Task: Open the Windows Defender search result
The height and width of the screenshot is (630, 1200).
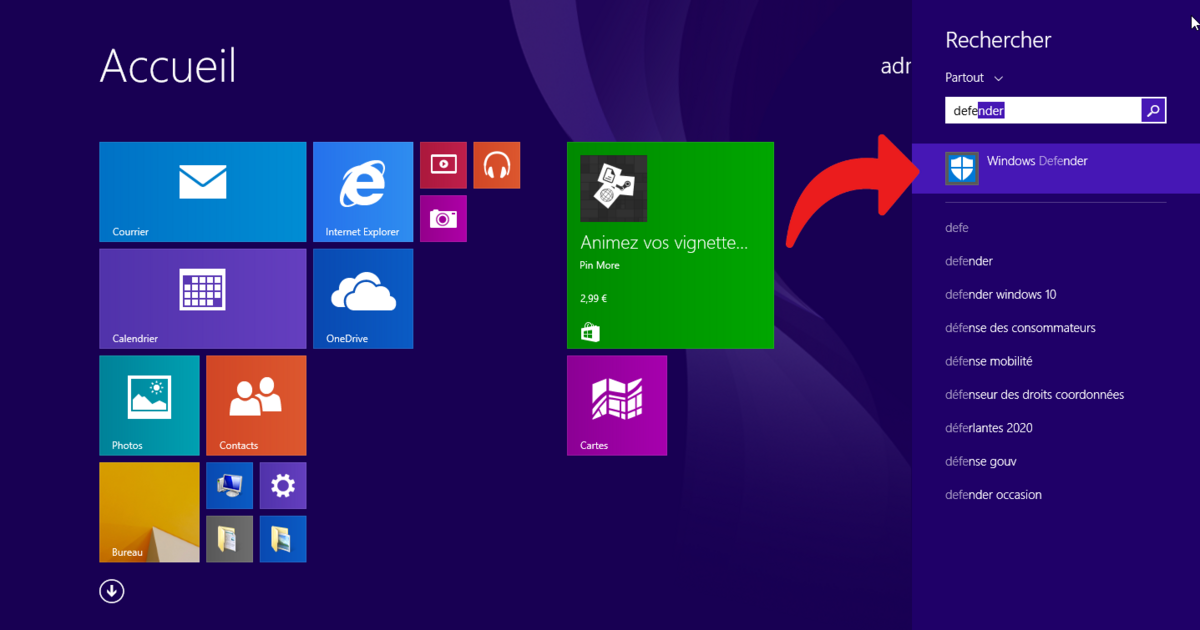Action: coord(1056,168)
